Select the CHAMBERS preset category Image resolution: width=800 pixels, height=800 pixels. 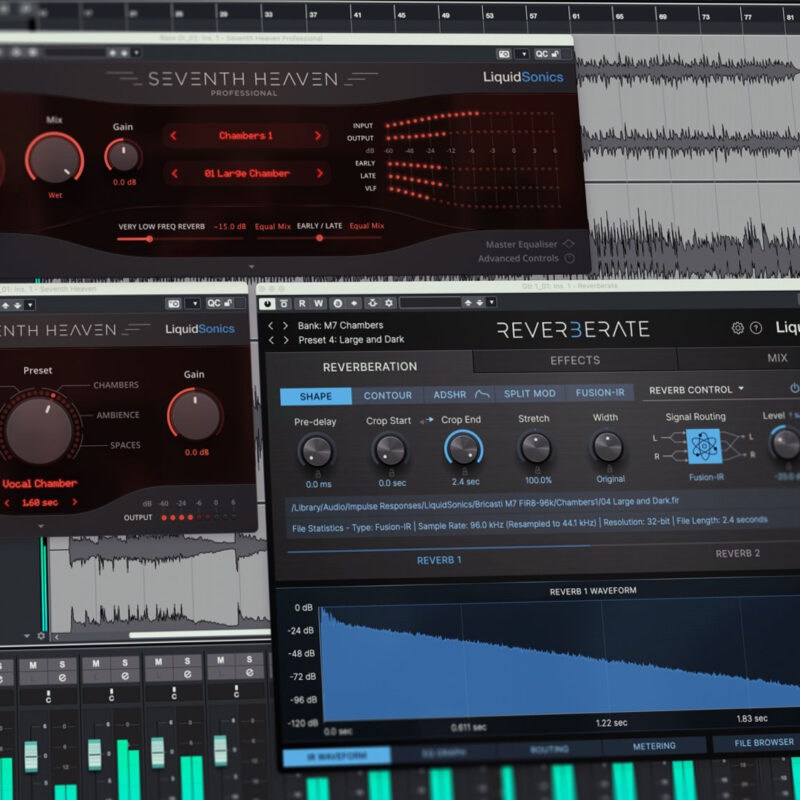tap(116, 385)
